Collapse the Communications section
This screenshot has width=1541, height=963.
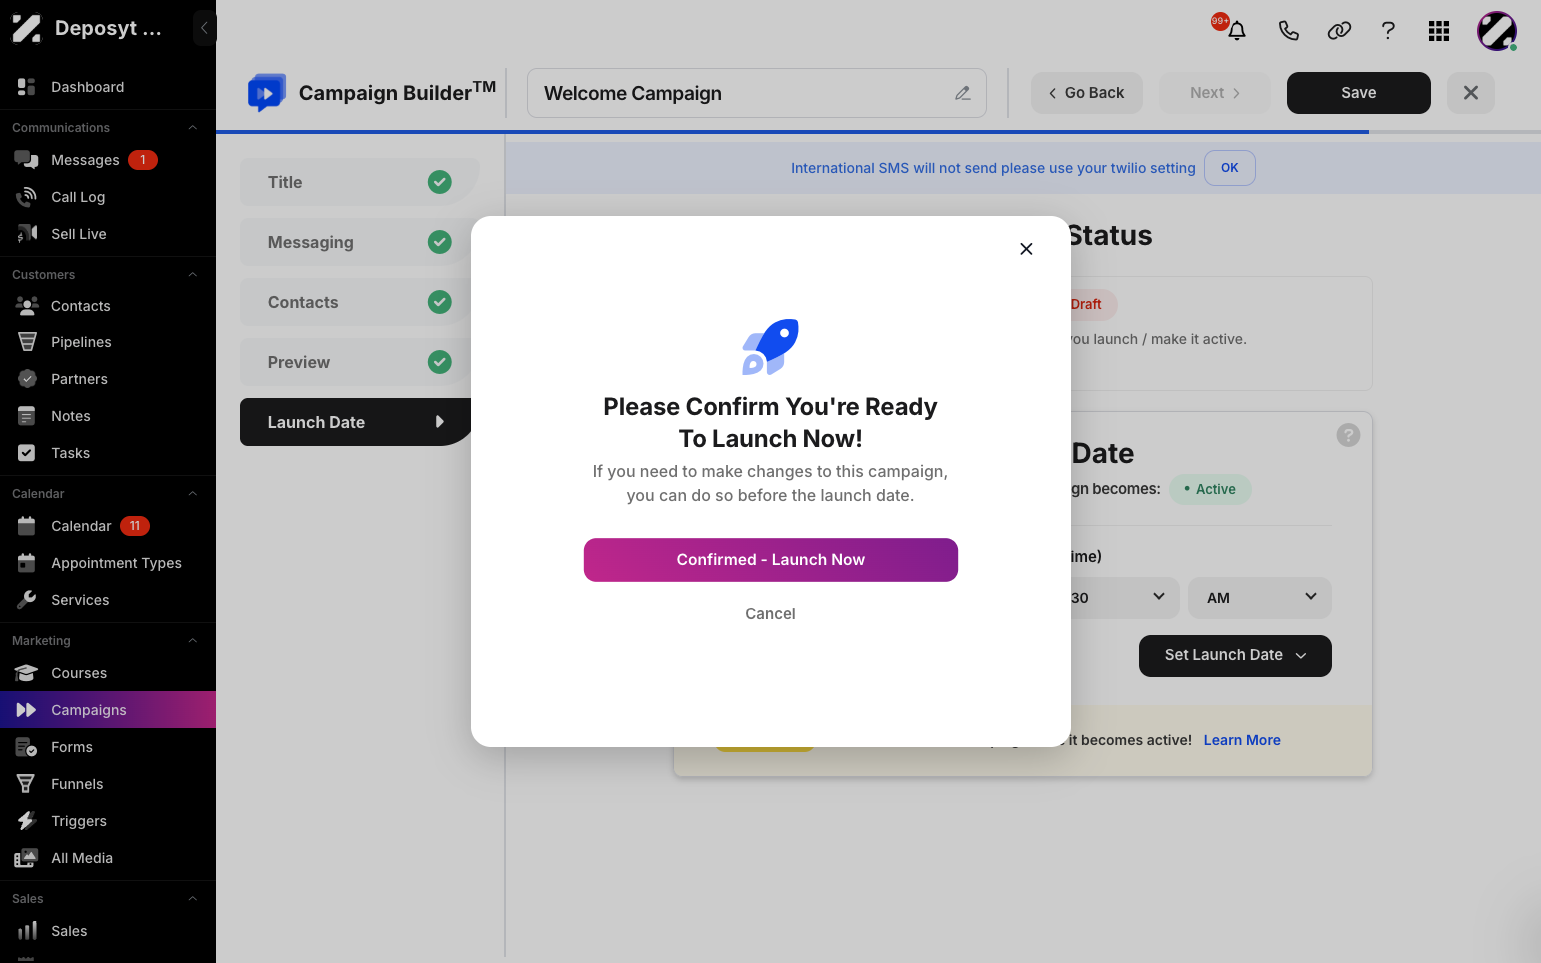click(x=193, y=128)
